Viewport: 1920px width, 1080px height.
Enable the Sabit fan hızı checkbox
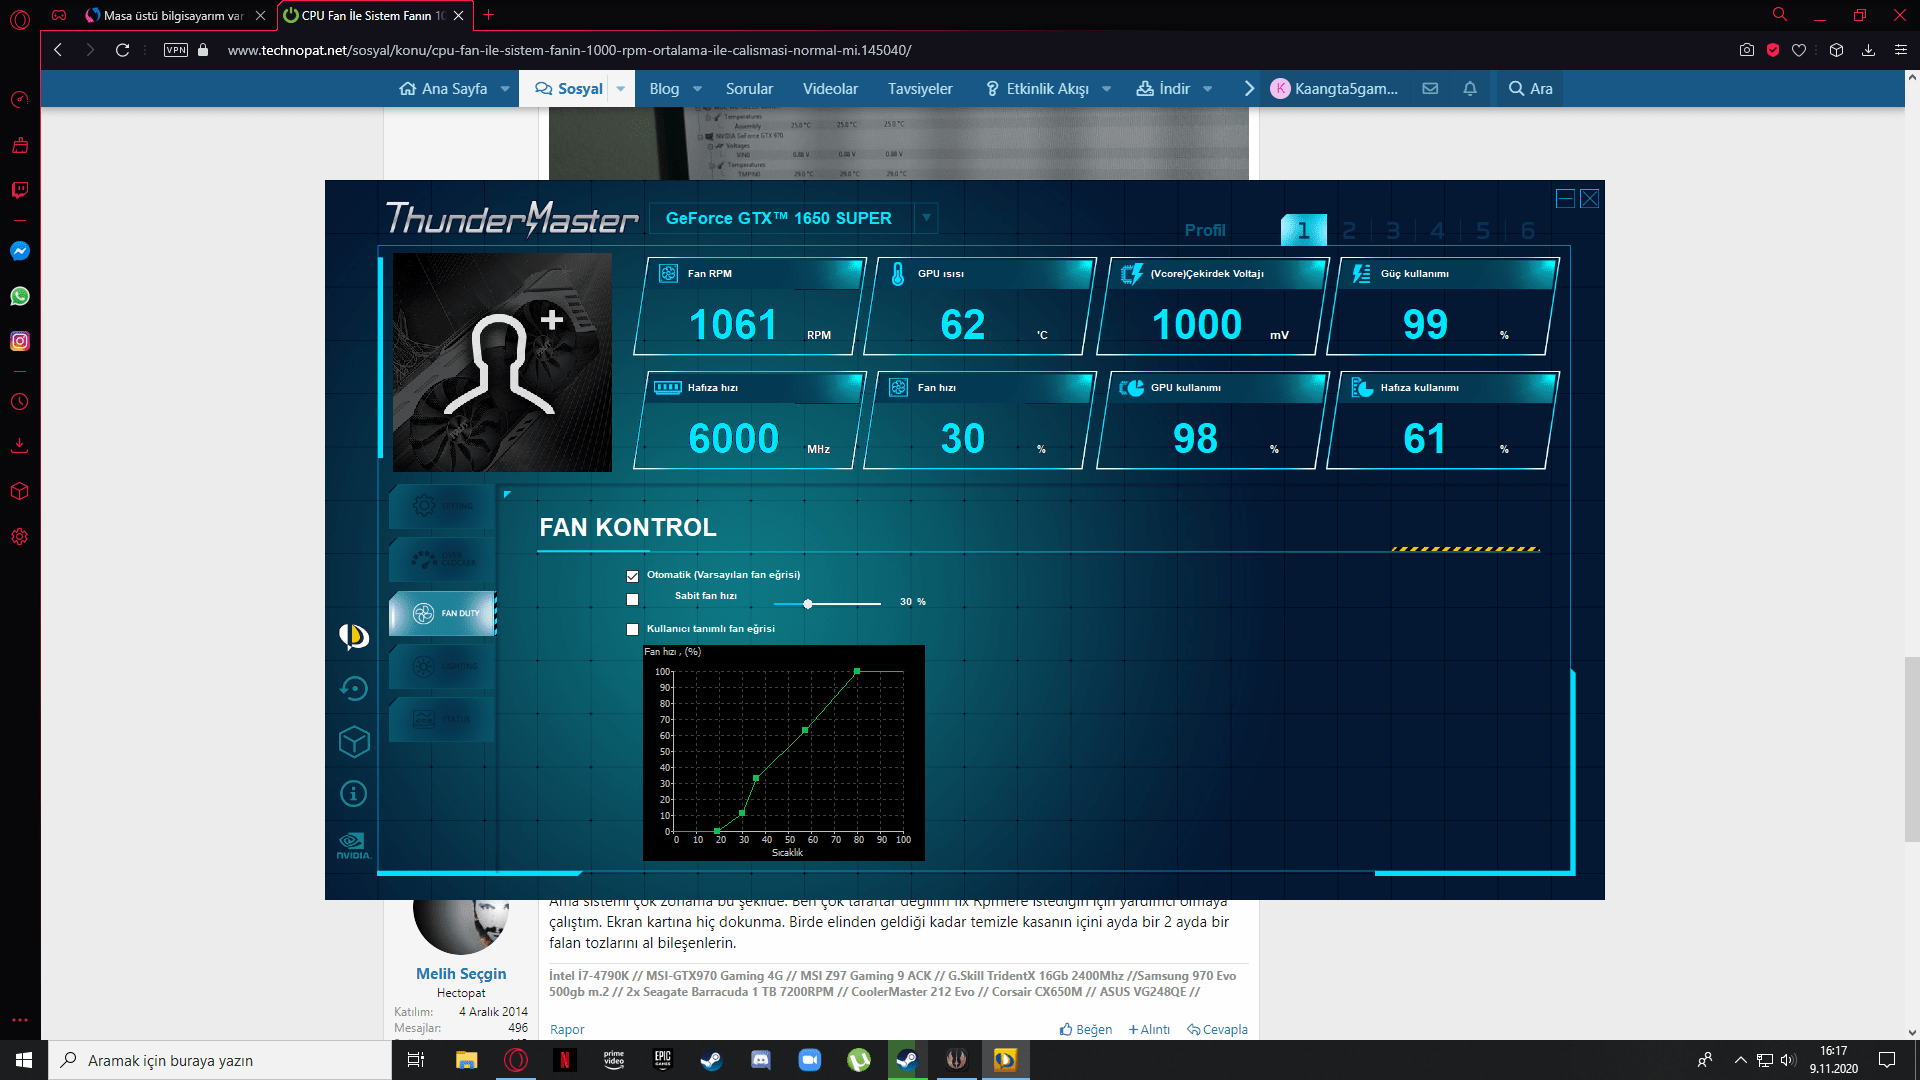(632, 600)
